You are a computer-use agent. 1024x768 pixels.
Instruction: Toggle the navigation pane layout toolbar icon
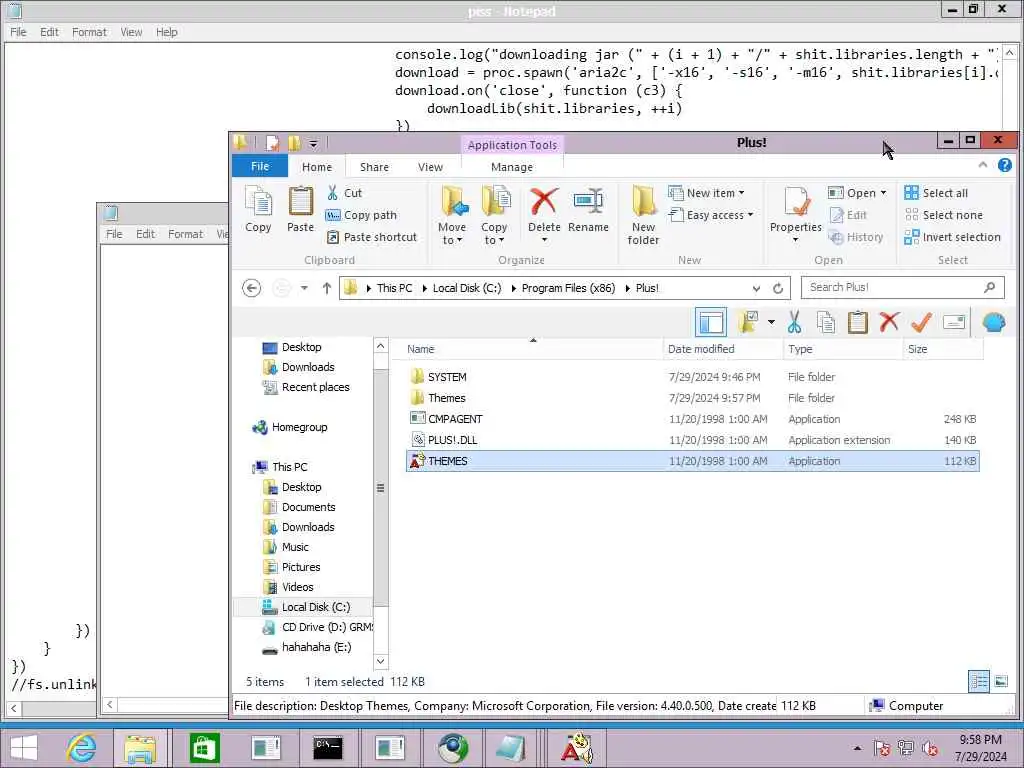coord(711,322)
